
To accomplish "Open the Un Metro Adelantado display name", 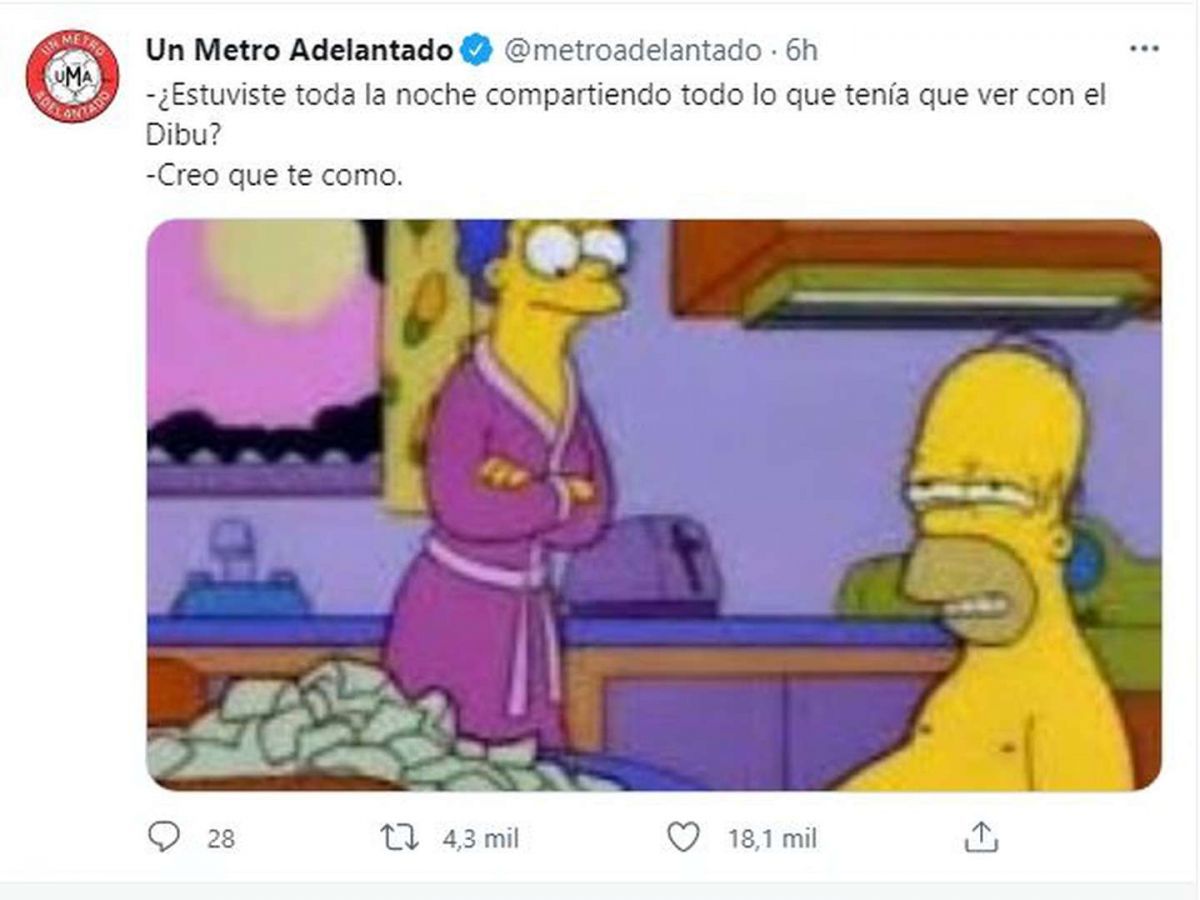I will point(299,49).
